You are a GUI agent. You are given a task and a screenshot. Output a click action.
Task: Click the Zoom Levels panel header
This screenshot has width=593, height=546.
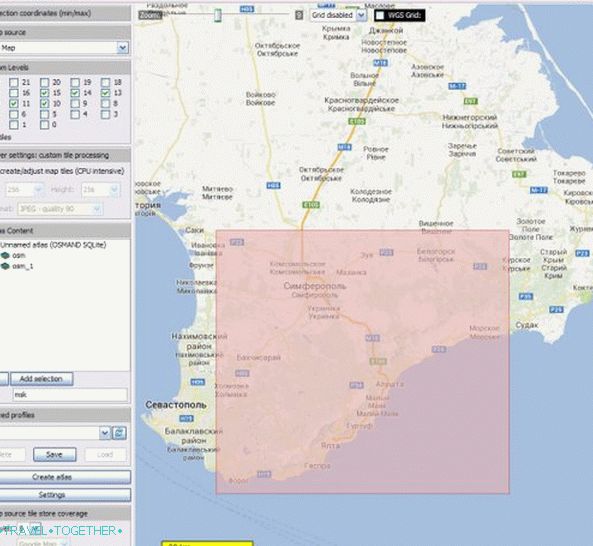[x=65, y=67]
